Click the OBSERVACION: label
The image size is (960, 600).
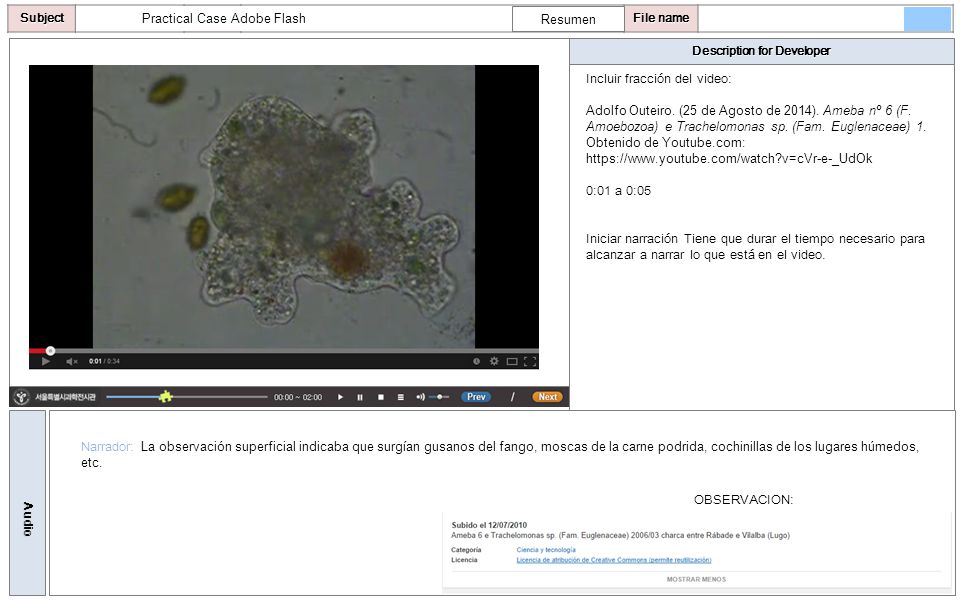tap(743, 500)
